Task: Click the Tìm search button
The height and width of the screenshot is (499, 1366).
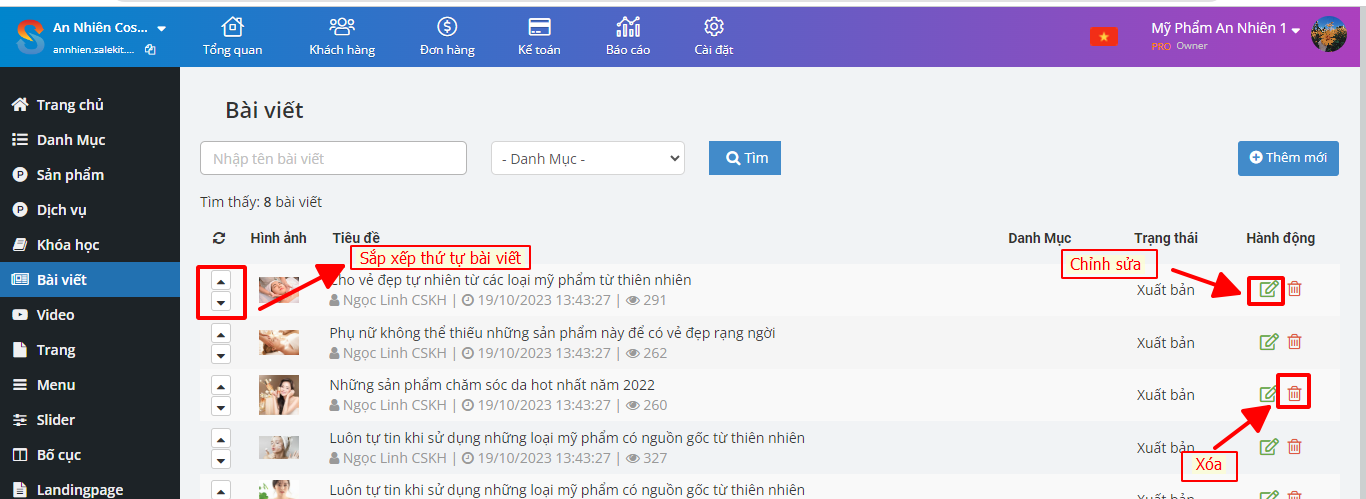Action: coord(745,158)
